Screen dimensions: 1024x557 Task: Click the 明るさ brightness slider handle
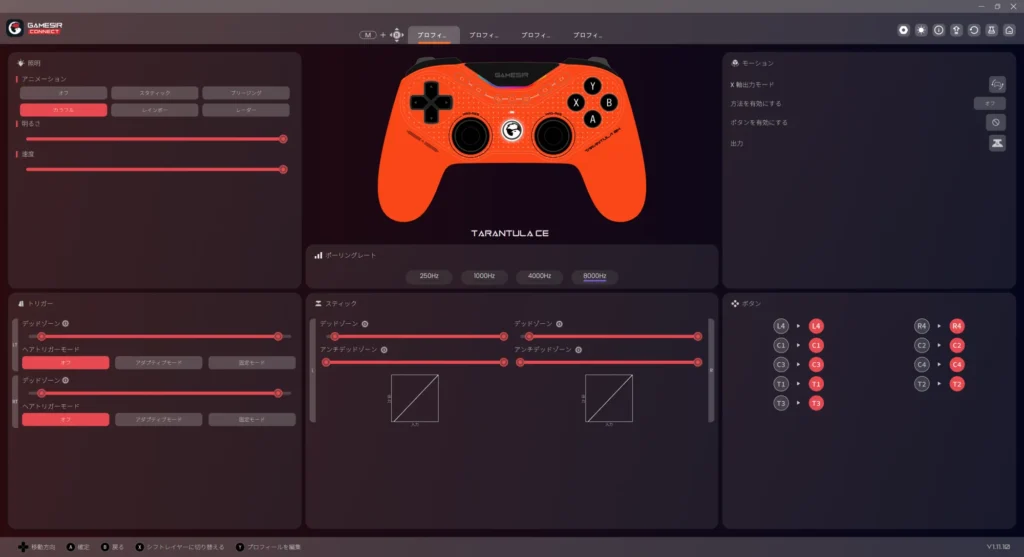[x=283, y=139]
